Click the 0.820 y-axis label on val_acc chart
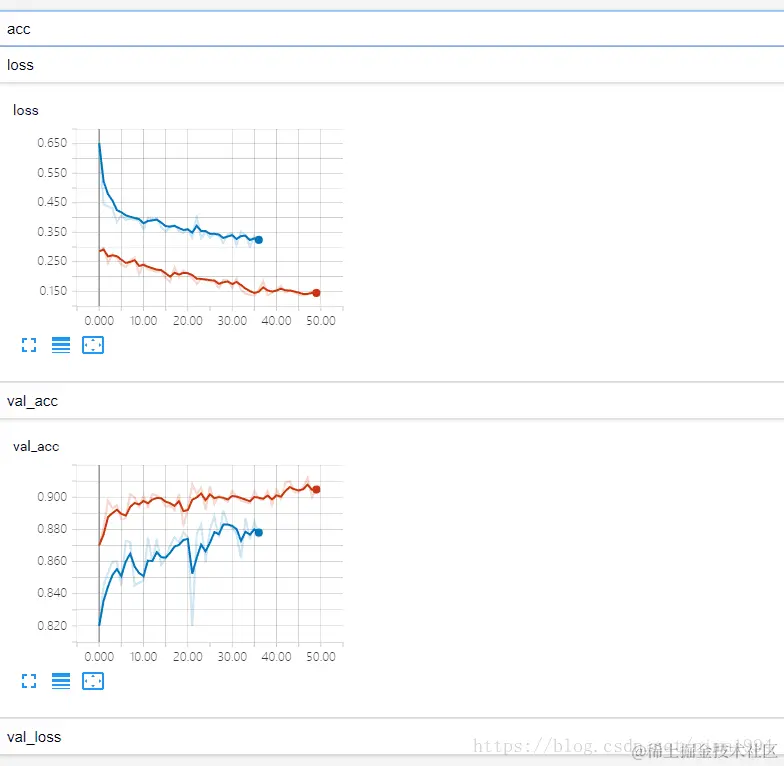The image size is (784, 766). point(52,626)
